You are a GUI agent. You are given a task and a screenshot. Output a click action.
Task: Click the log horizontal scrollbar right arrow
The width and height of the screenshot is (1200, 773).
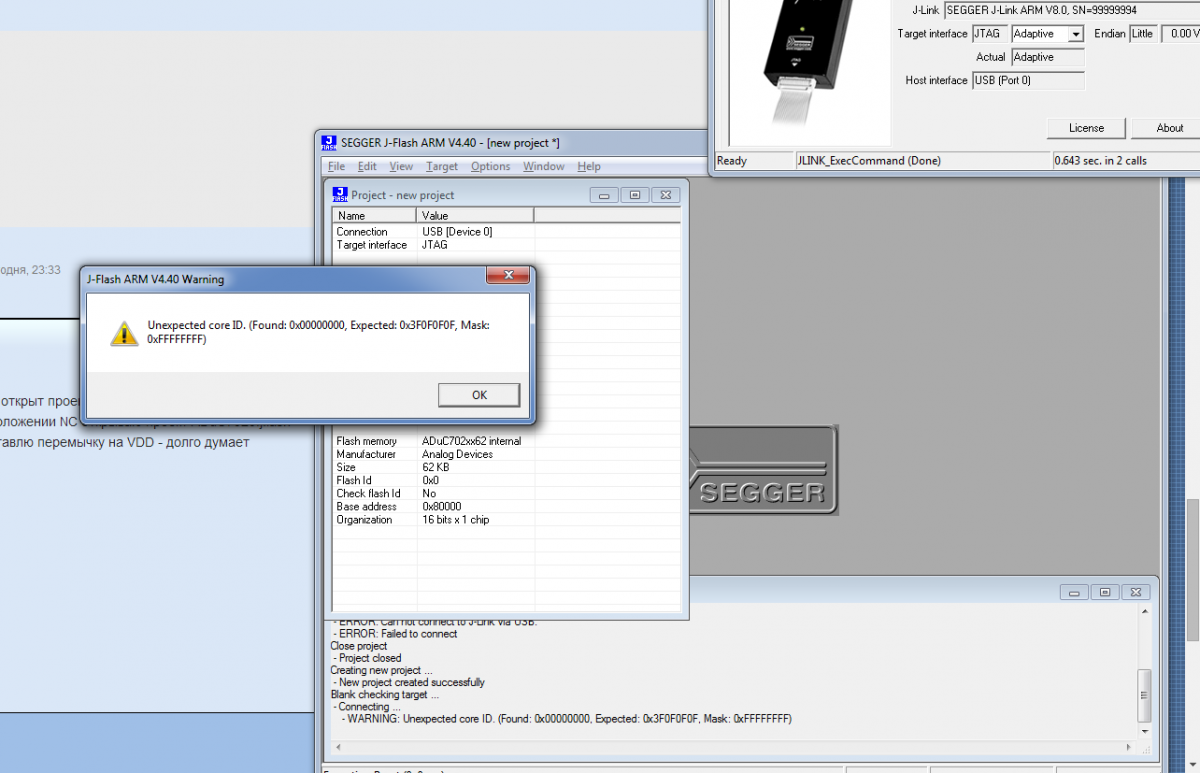(x=1130, y=746)
